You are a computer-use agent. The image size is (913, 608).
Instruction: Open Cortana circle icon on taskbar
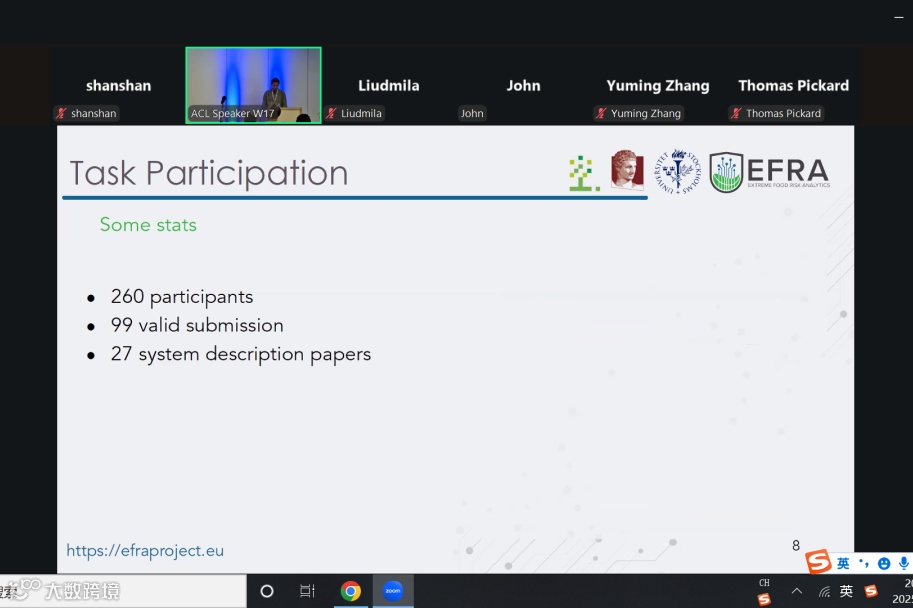tap(267, 592)
